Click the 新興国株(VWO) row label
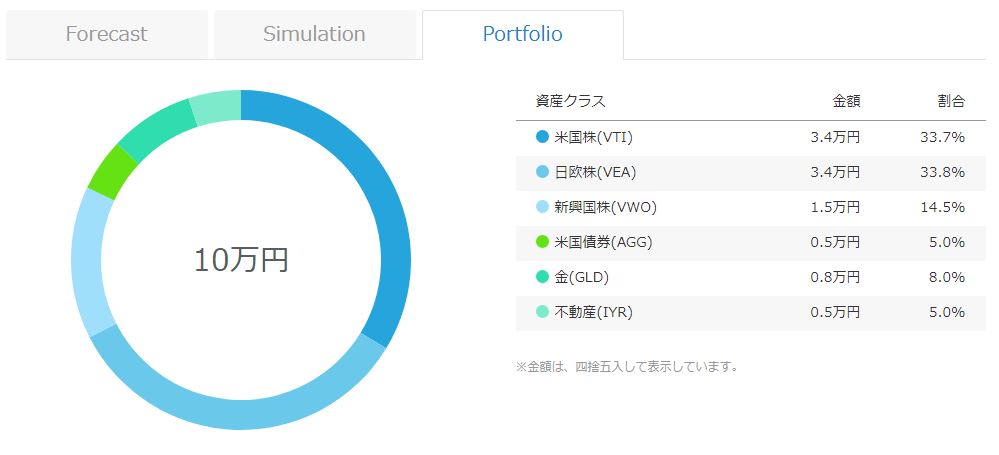This screenshot has height=455, width=999. click(605, 207)
